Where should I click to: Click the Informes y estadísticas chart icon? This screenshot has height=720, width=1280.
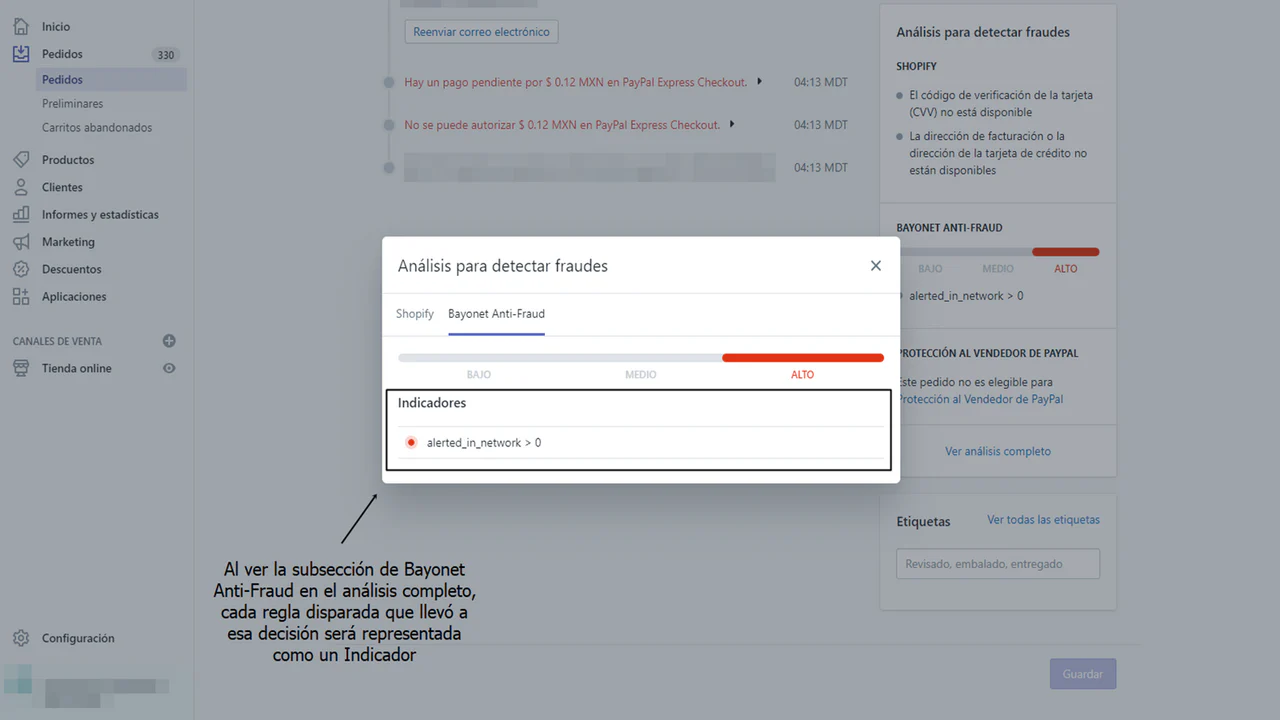(21, 214)
